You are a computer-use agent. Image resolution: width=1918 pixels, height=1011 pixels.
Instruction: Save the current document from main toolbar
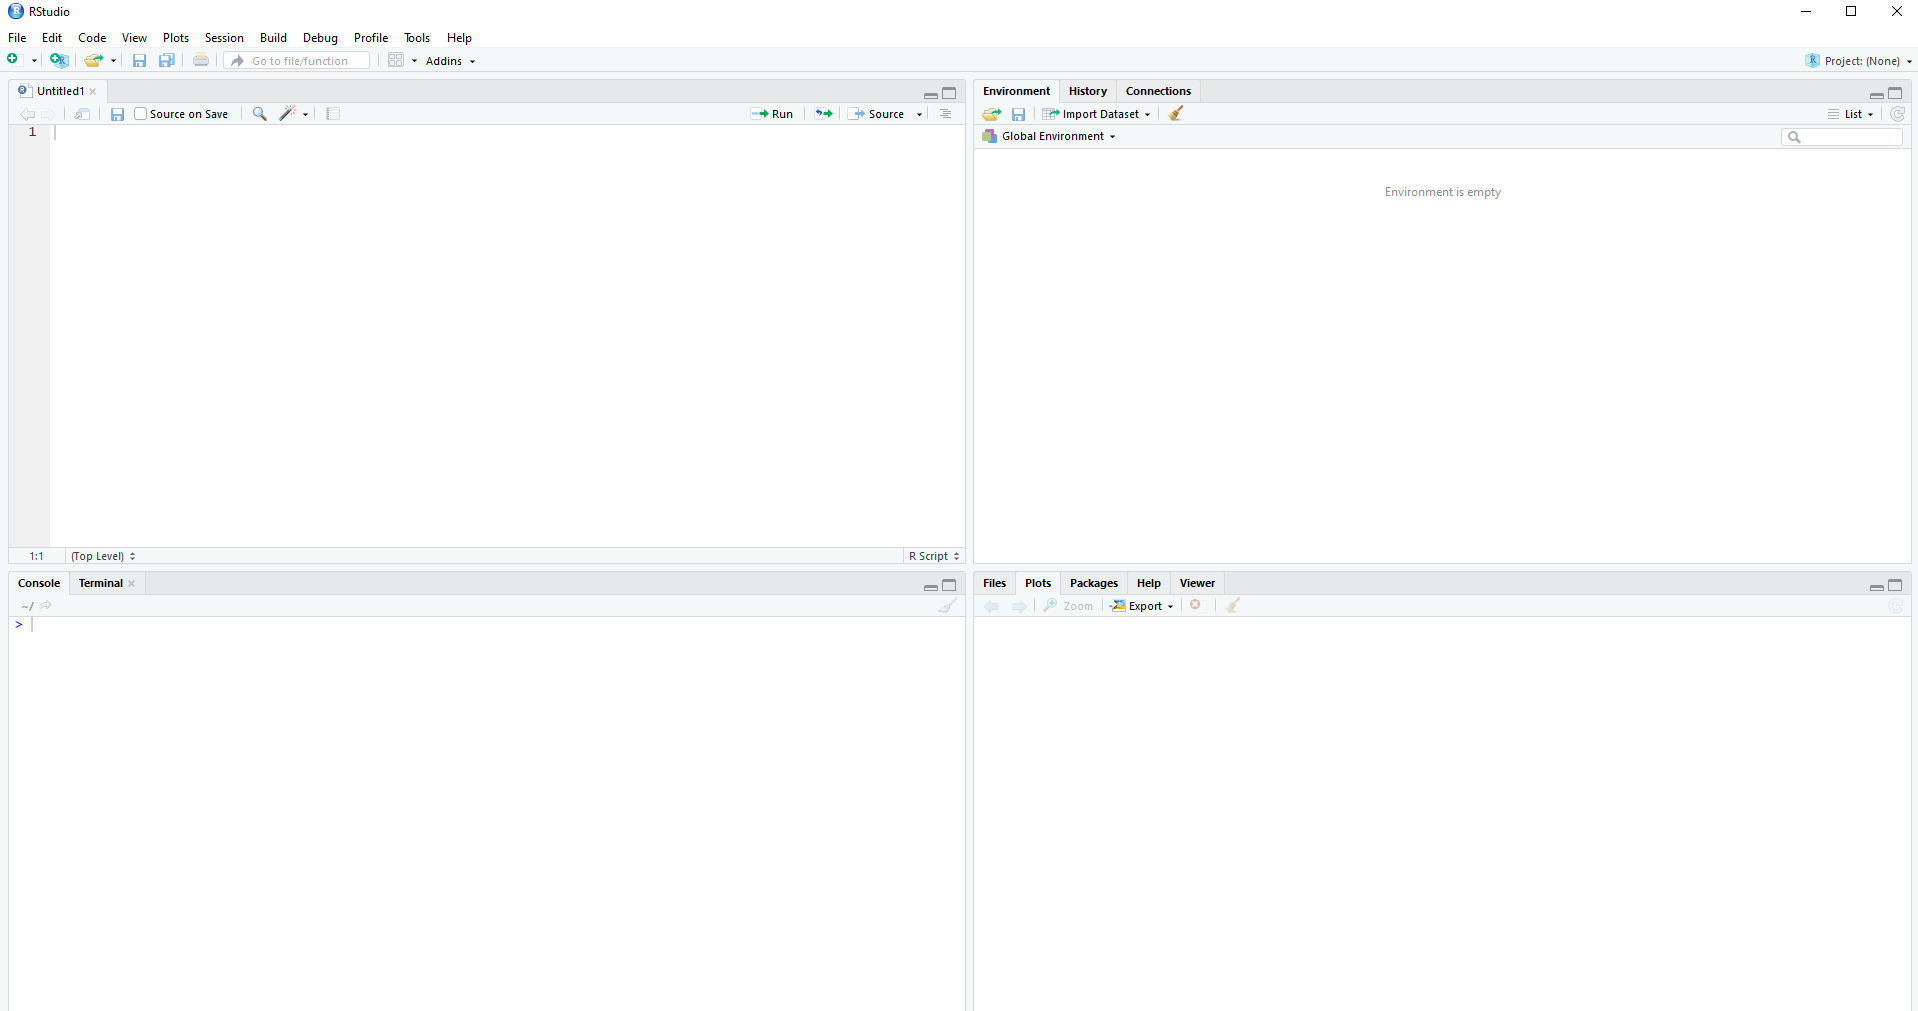pyautogui.click(x=139, y=61)
